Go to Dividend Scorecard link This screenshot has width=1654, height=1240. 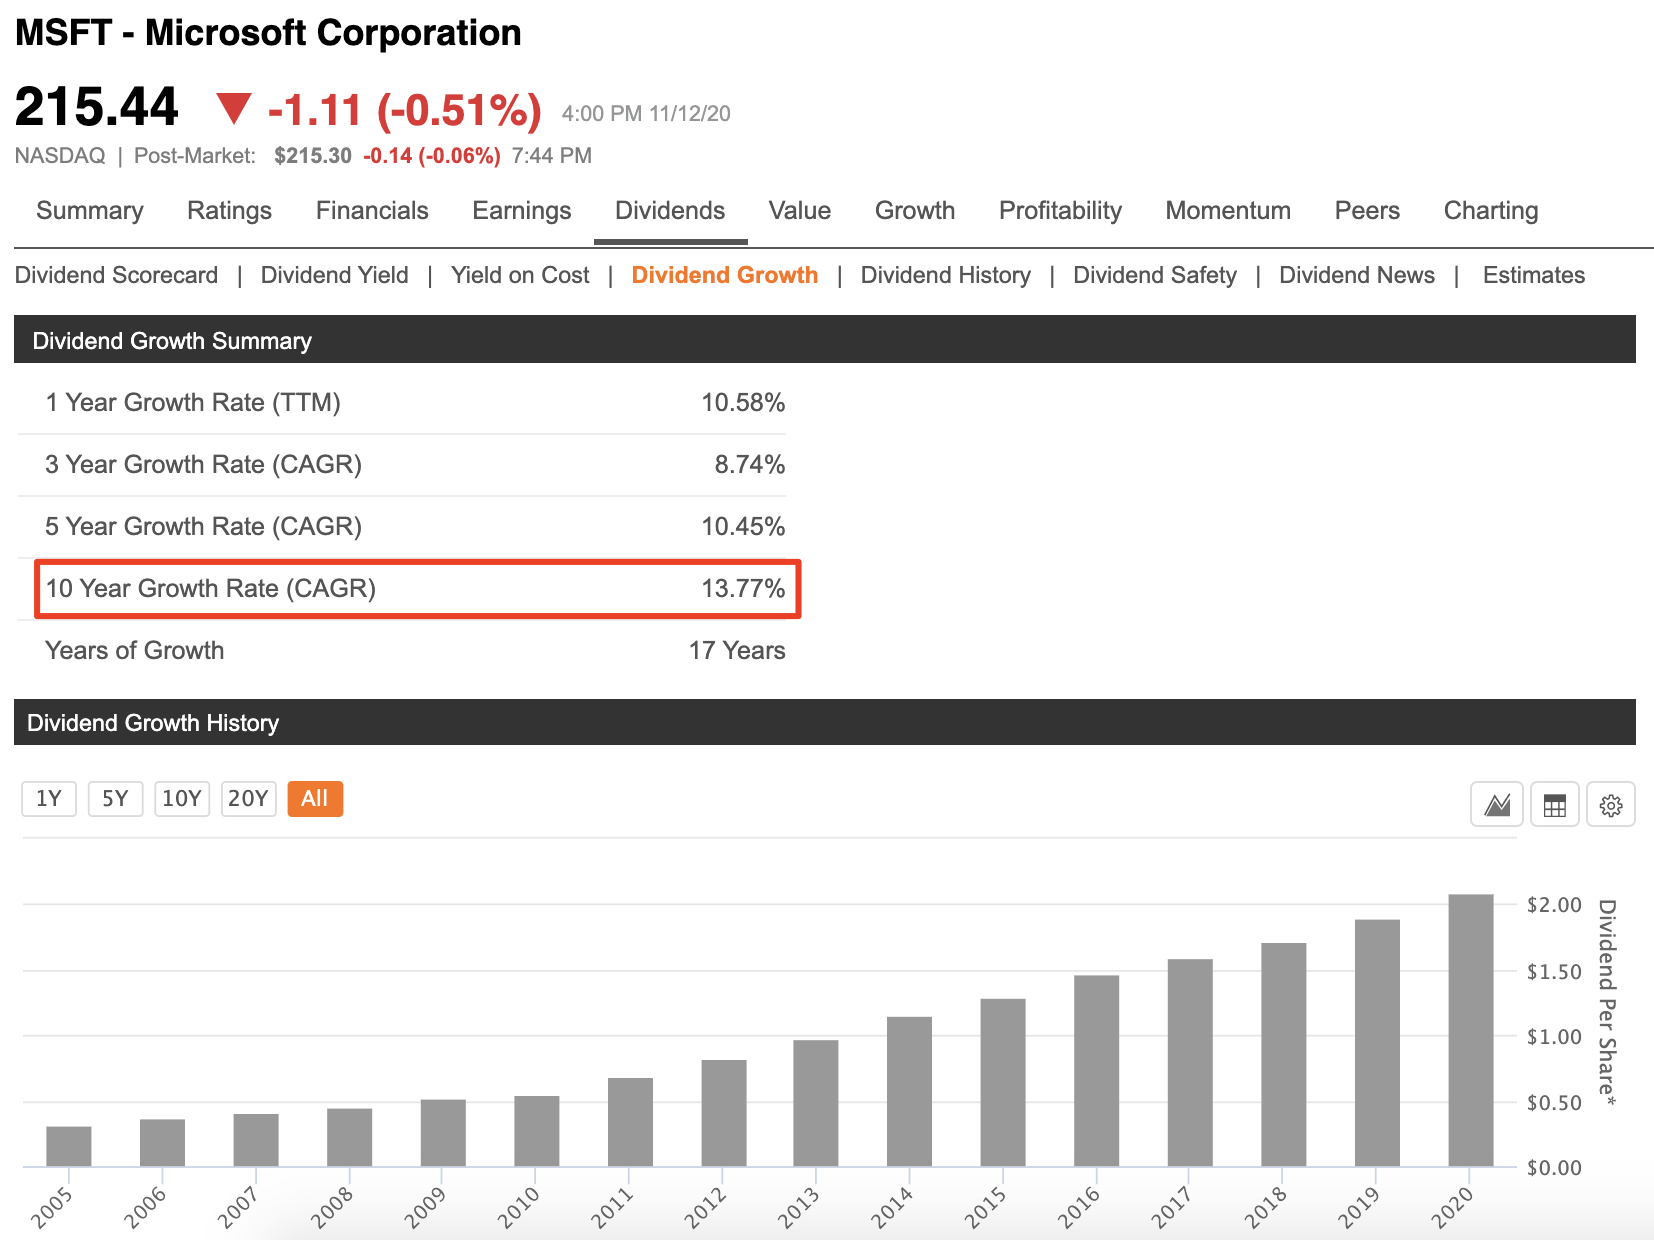click(116, 275)
